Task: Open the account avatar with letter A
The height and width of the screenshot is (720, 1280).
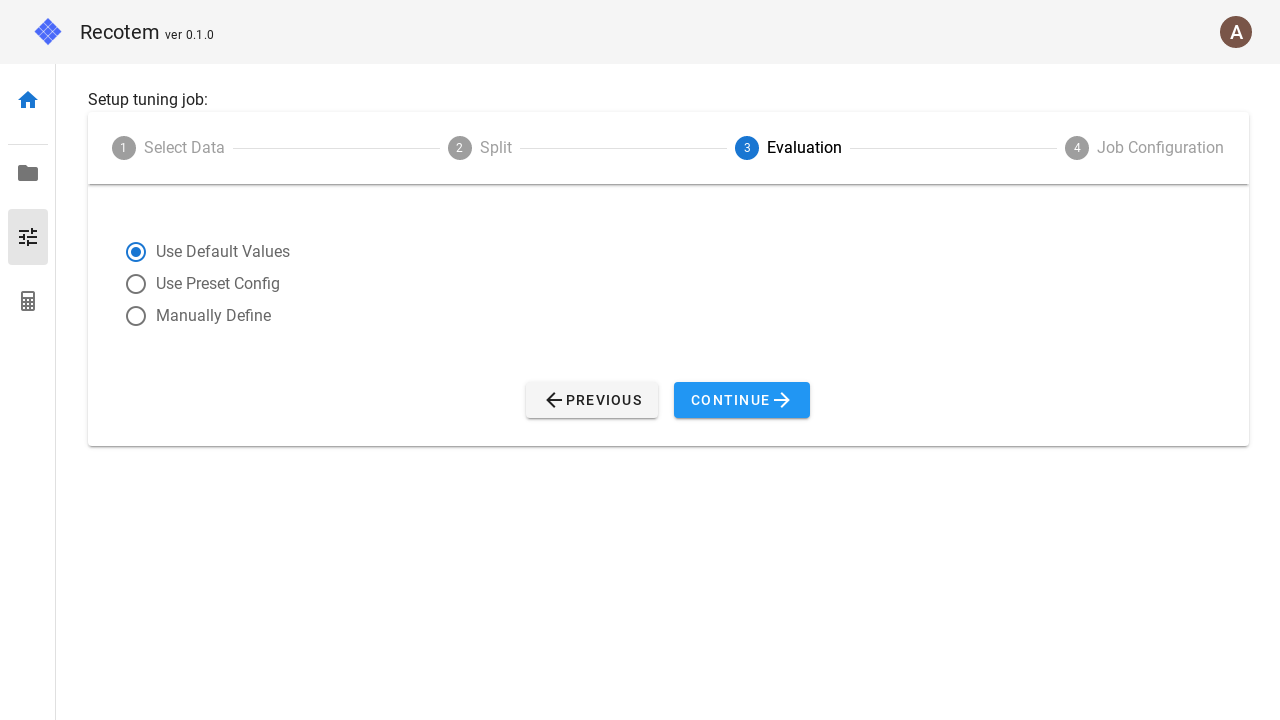Action: click(x=1236, y=32)
